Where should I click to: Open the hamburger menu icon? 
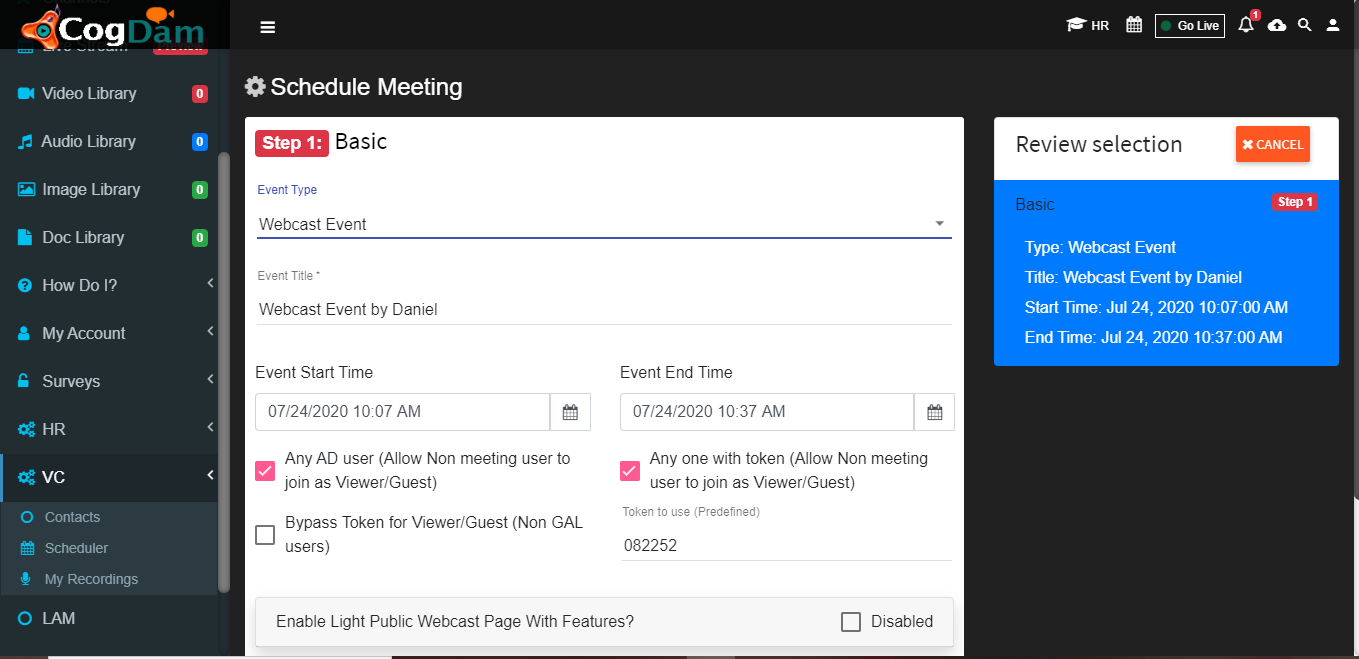point(267,27)
